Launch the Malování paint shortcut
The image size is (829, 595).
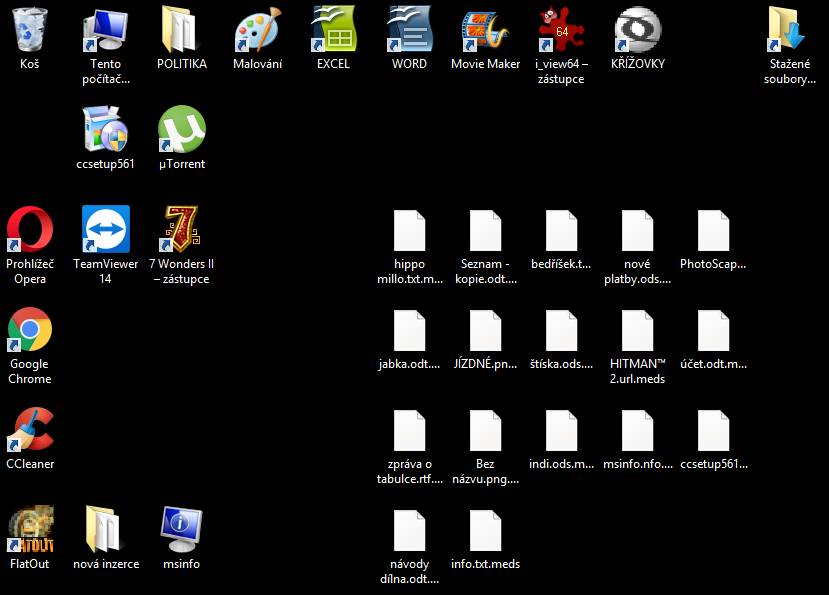(257, 30)
